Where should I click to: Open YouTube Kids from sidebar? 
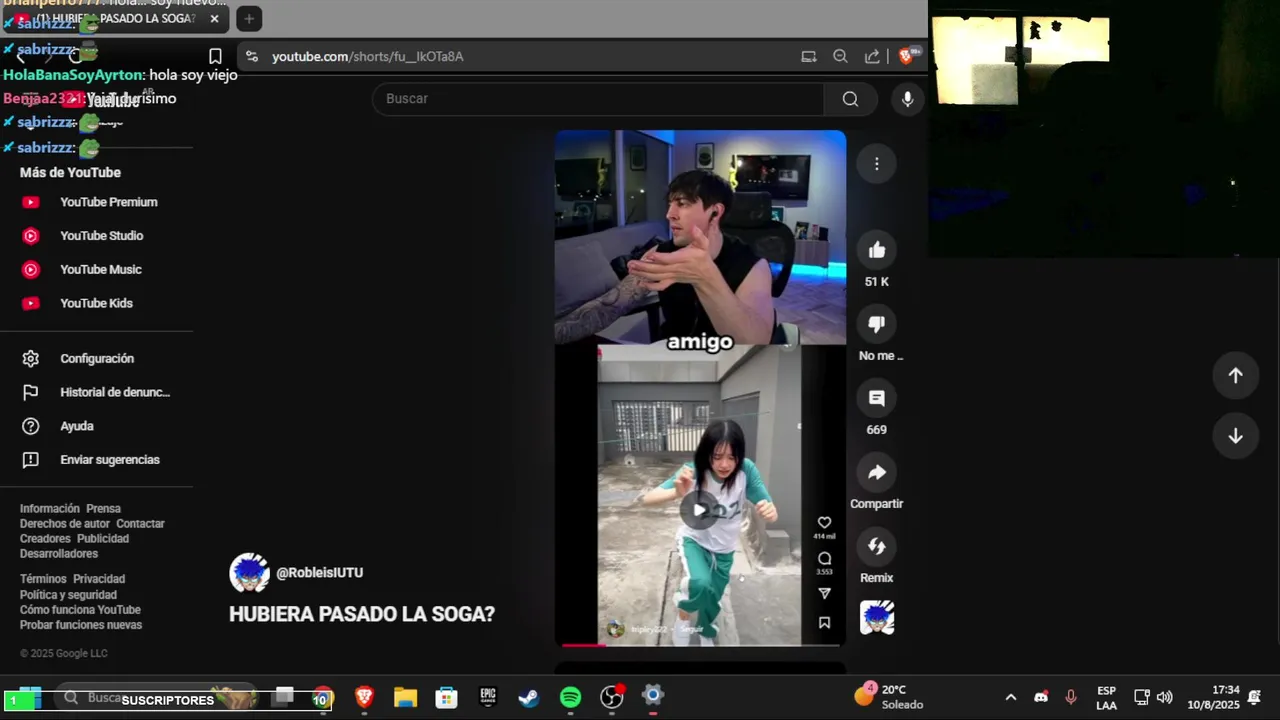(96, 304)
